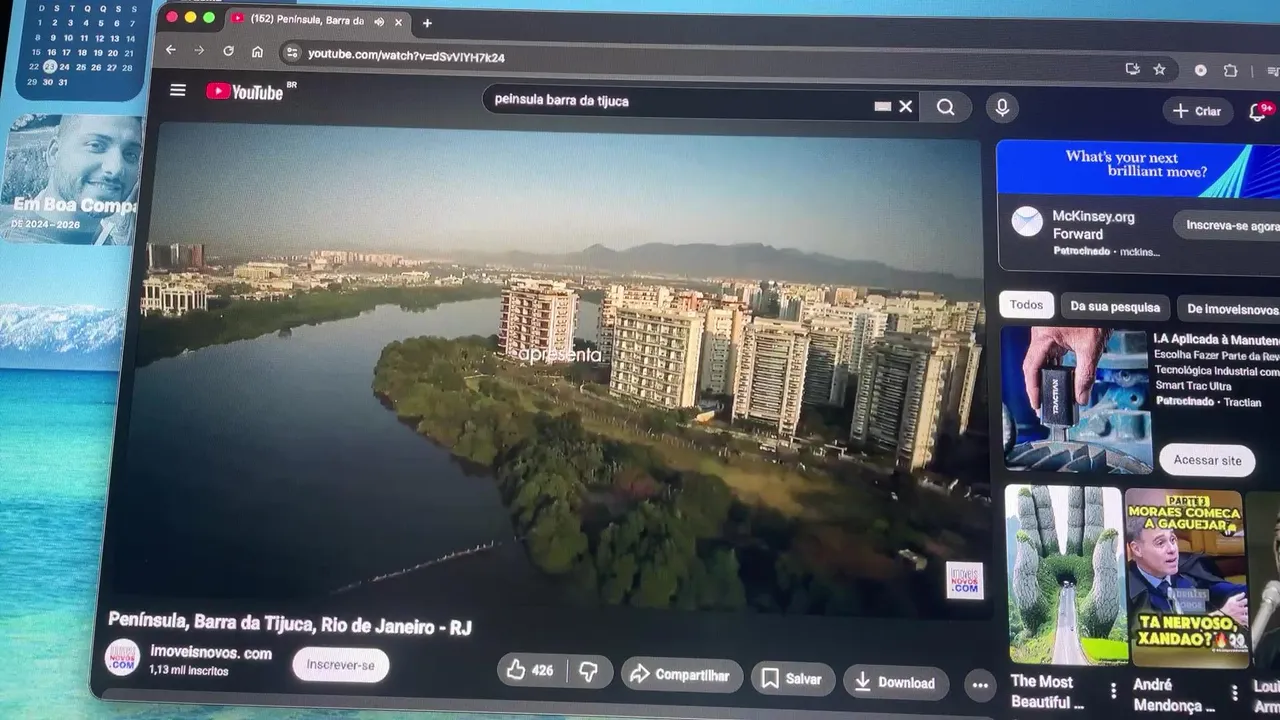Like the video with thumbs up
The width and height of the screenshot is (1280, 720).
(x=531, y=670)
